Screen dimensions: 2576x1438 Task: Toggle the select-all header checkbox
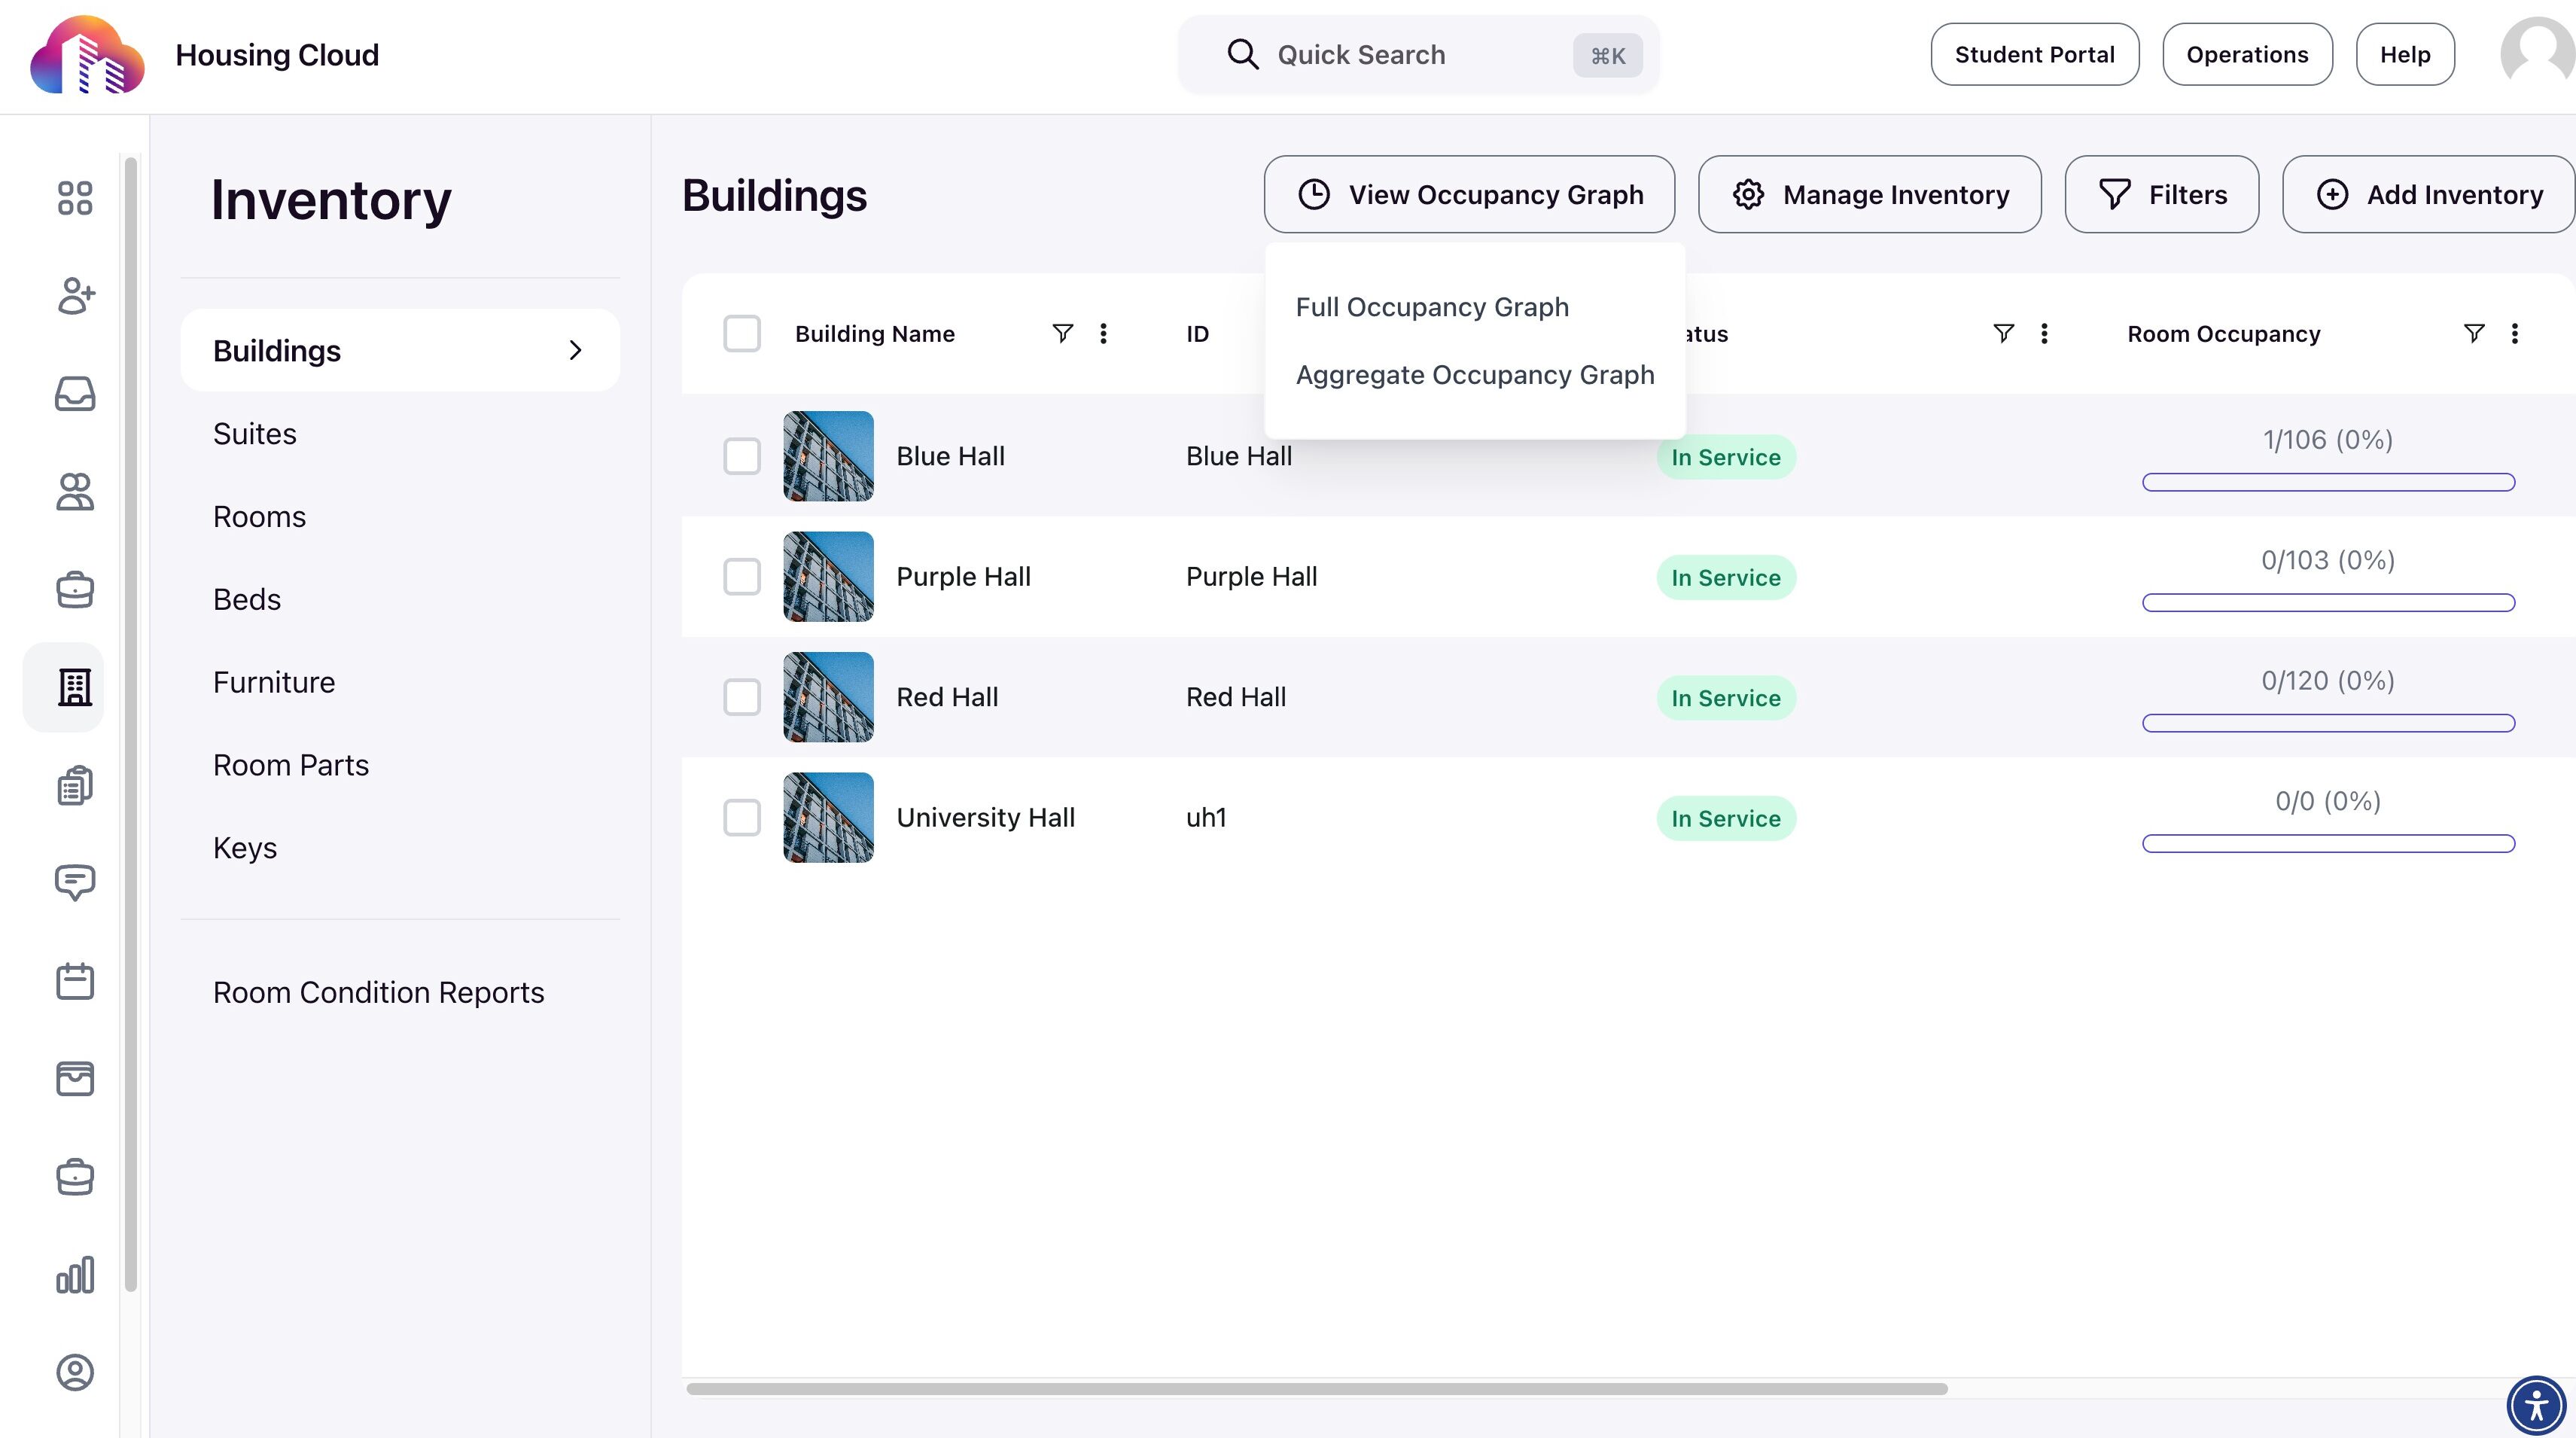(x=741, y=333)
